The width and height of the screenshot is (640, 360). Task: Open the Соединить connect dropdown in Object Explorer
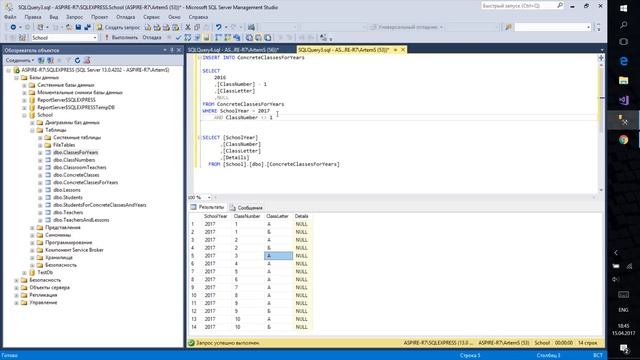pos(20,60)
